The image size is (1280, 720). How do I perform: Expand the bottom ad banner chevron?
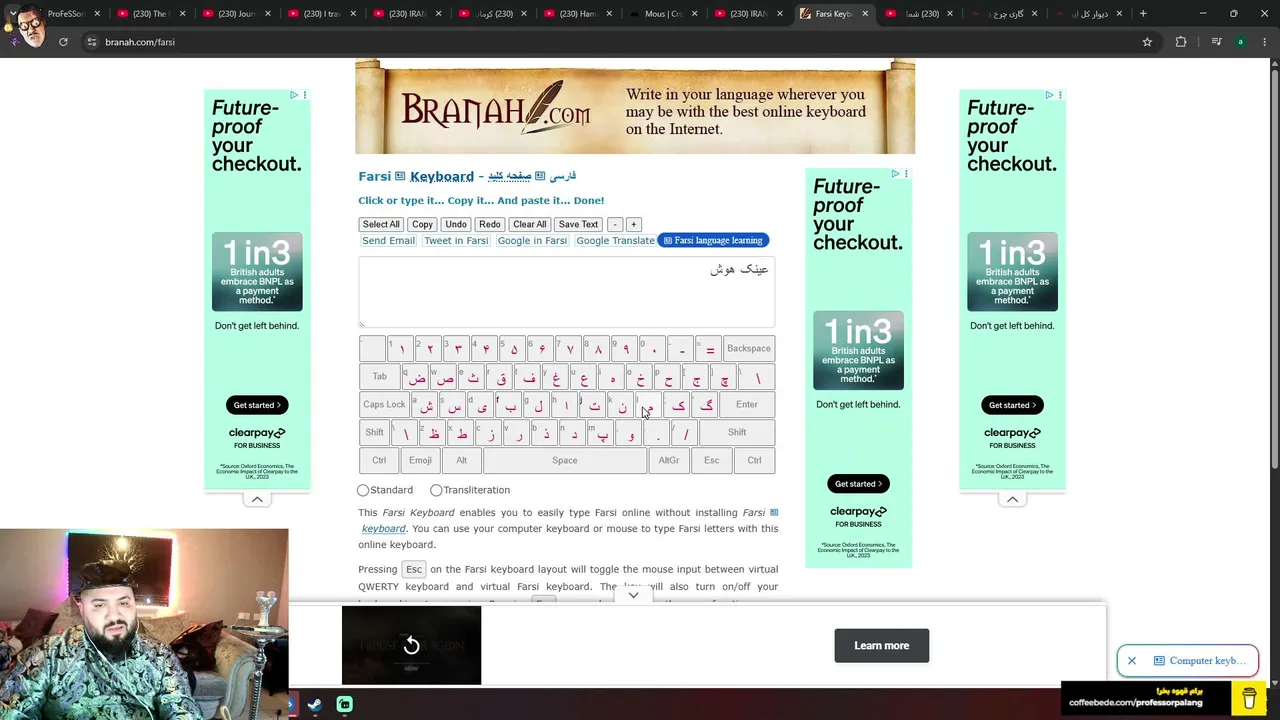click(633, 595)
